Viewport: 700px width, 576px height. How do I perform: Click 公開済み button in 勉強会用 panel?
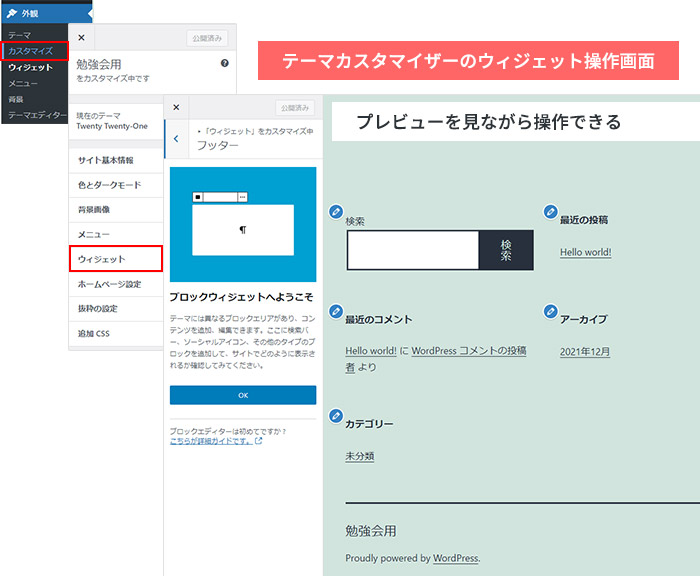(x=207, y=38)
